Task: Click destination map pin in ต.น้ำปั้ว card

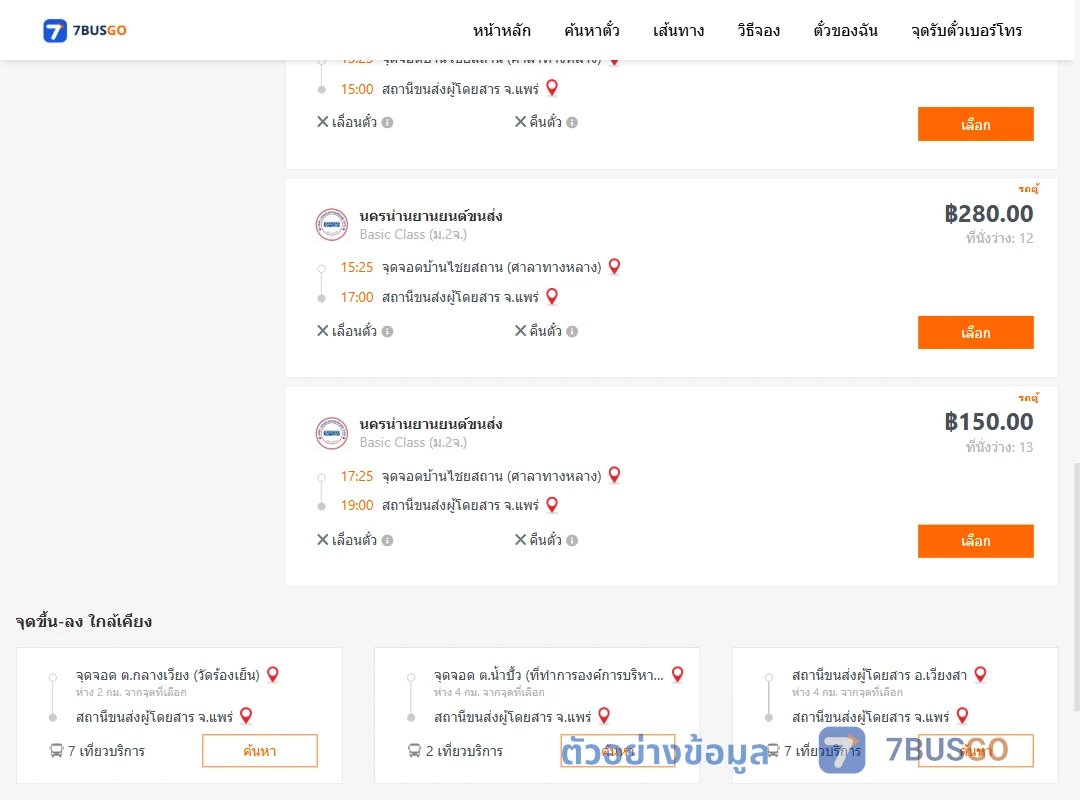Action: pos(604,716)
